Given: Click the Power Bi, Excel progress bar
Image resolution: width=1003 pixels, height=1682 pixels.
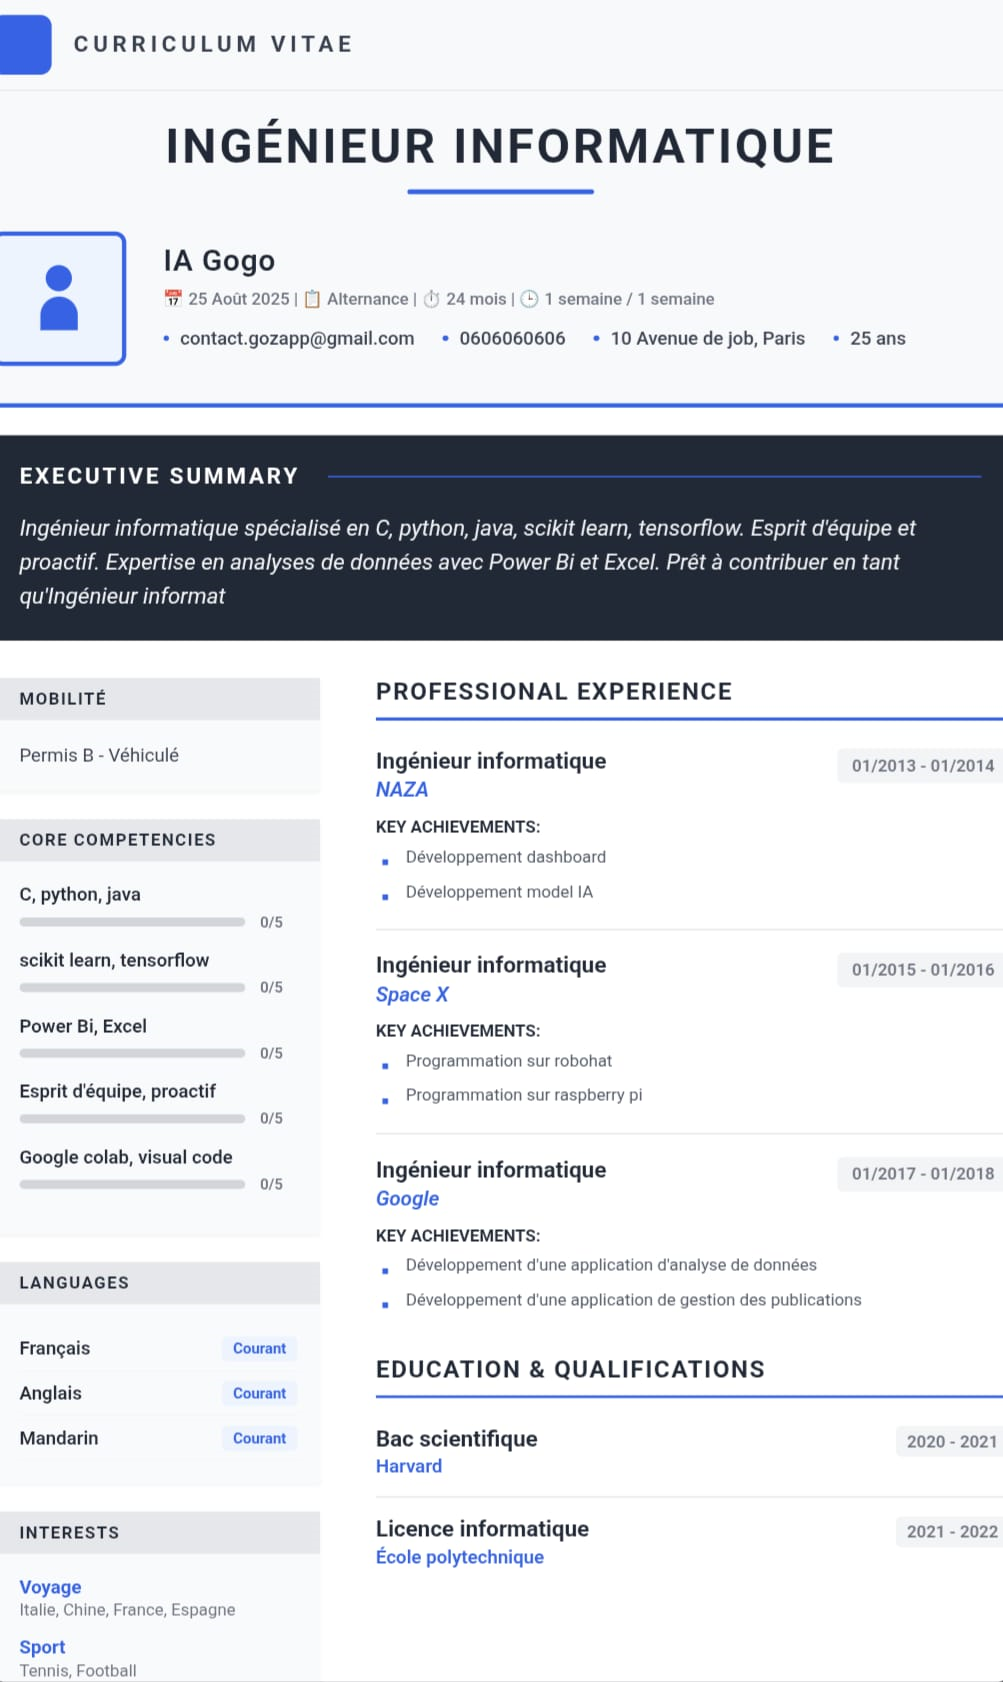Looking at the screenshot, I should point(132,1053).
